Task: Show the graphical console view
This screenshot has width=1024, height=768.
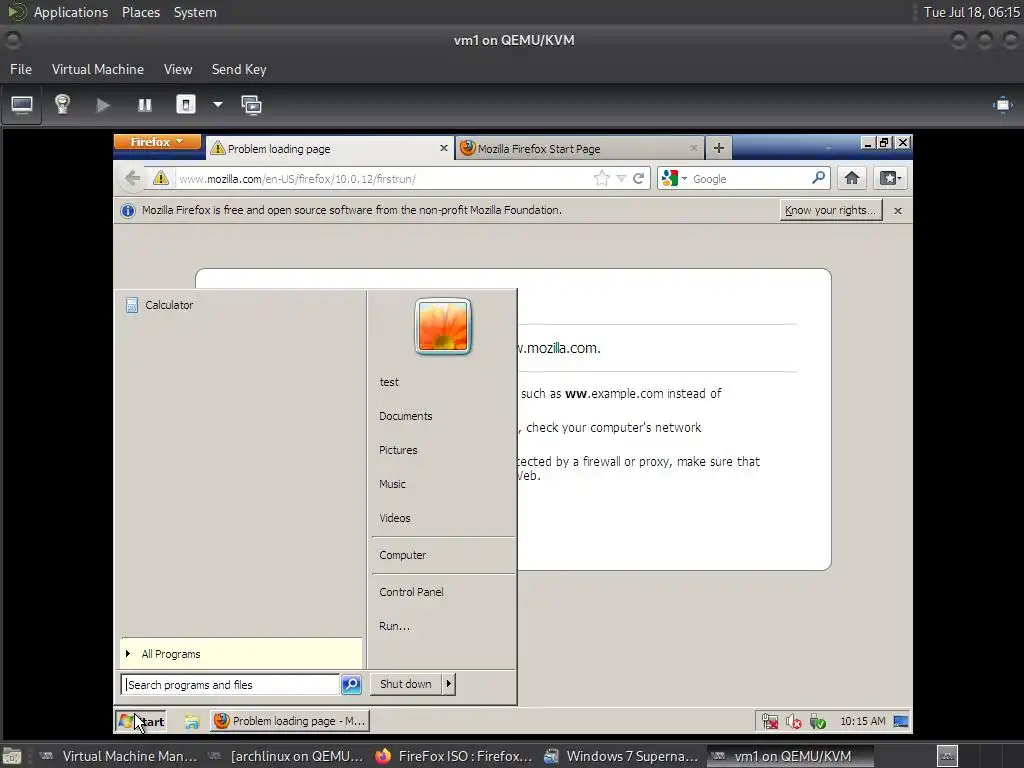Action: pyautogui.click(x=22, y=104)
